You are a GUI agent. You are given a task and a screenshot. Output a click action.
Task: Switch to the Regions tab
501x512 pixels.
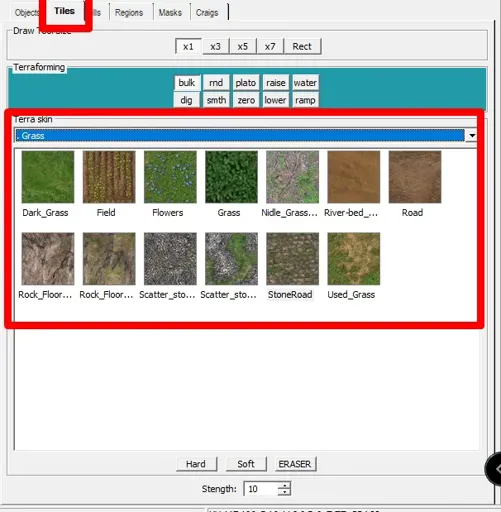point(129,13)
